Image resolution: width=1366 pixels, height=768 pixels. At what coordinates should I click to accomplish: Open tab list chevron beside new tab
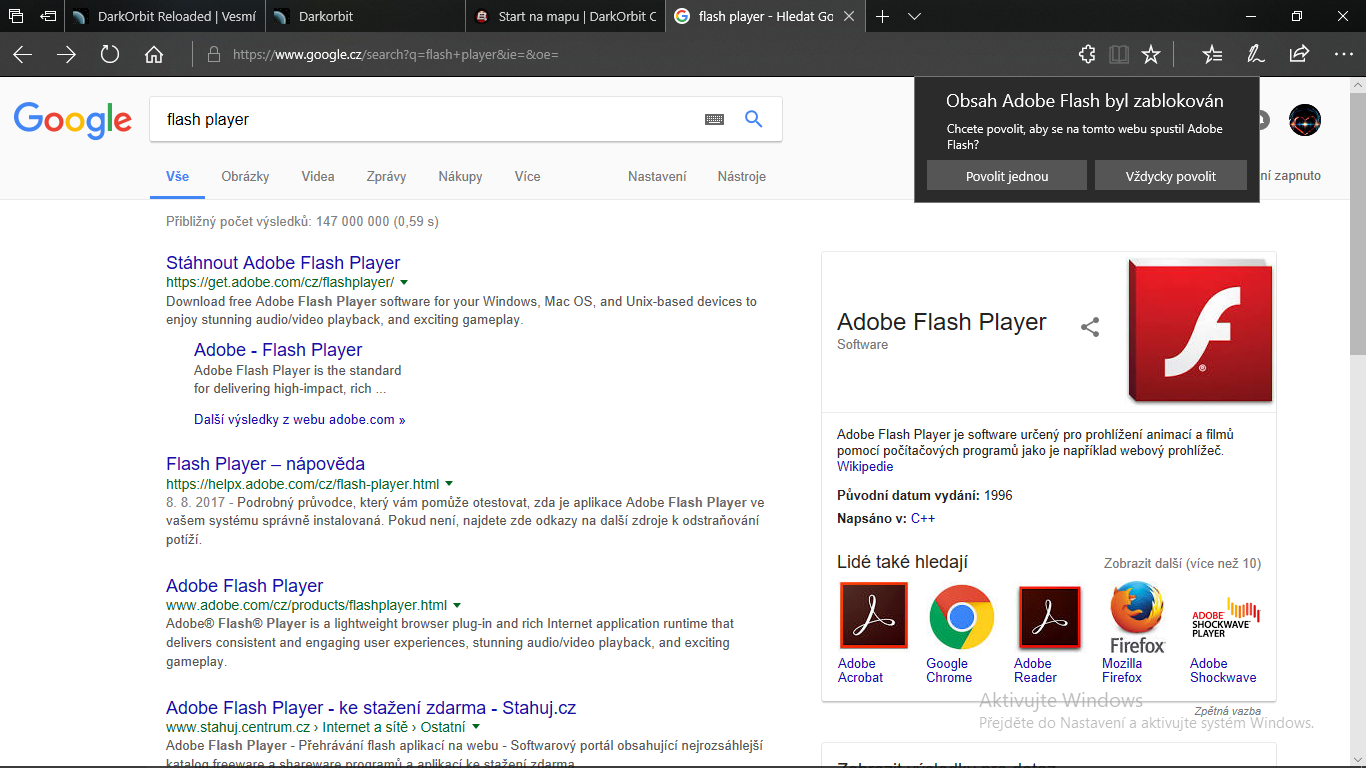(x=914, y=17)
